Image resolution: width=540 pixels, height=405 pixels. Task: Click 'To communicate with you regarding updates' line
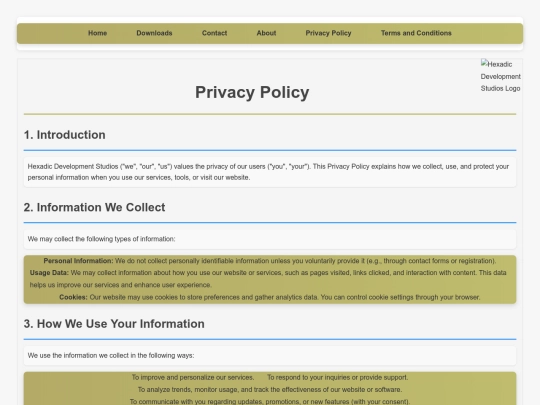pyautogui.click(x=270, y=401)
